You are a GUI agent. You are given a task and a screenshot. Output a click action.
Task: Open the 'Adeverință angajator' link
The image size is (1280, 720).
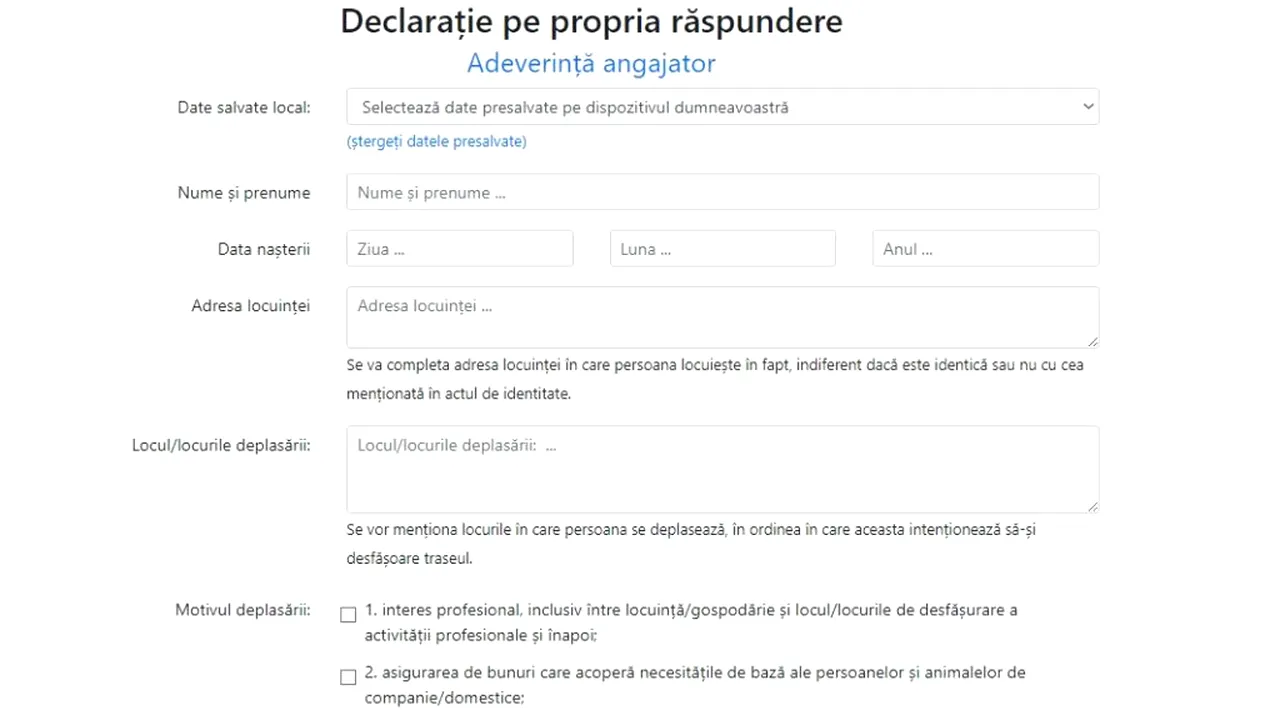point(590,63)
